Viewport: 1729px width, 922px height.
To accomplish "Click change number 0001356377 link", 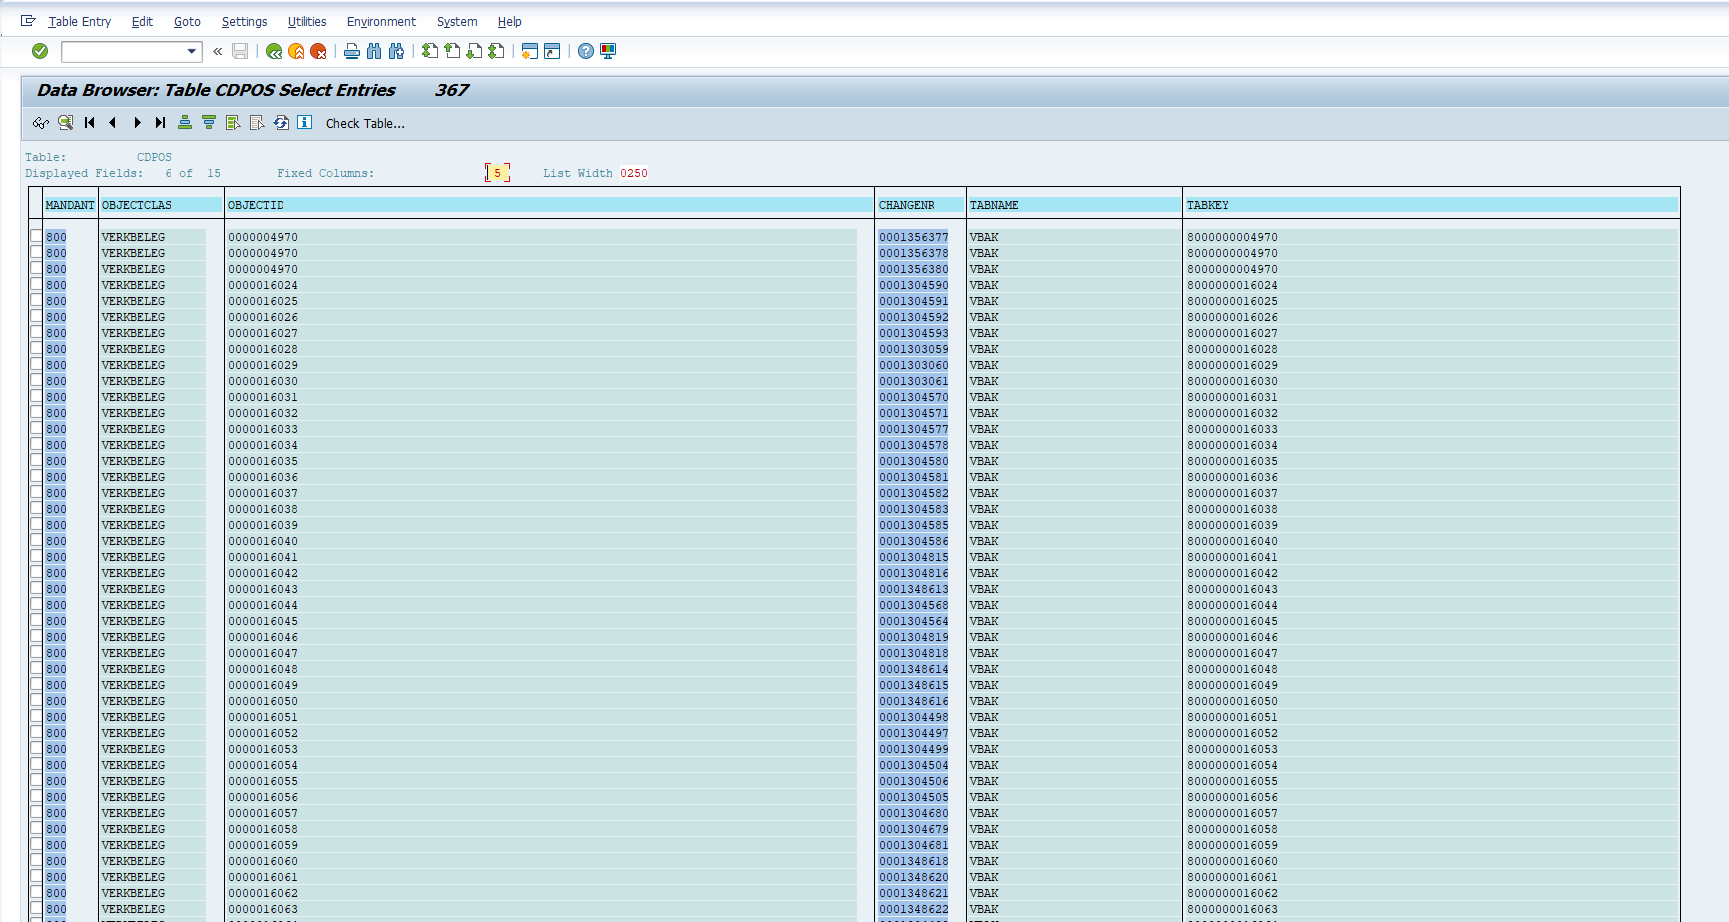I will [913, 238].
